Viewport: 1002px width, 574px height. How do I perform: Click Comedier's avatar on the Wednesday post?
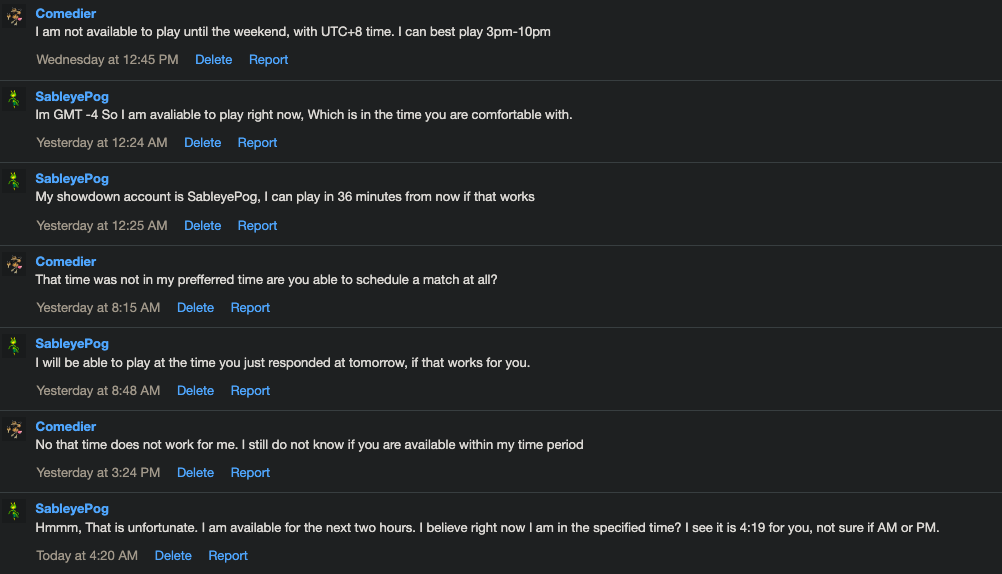[15, 17]
